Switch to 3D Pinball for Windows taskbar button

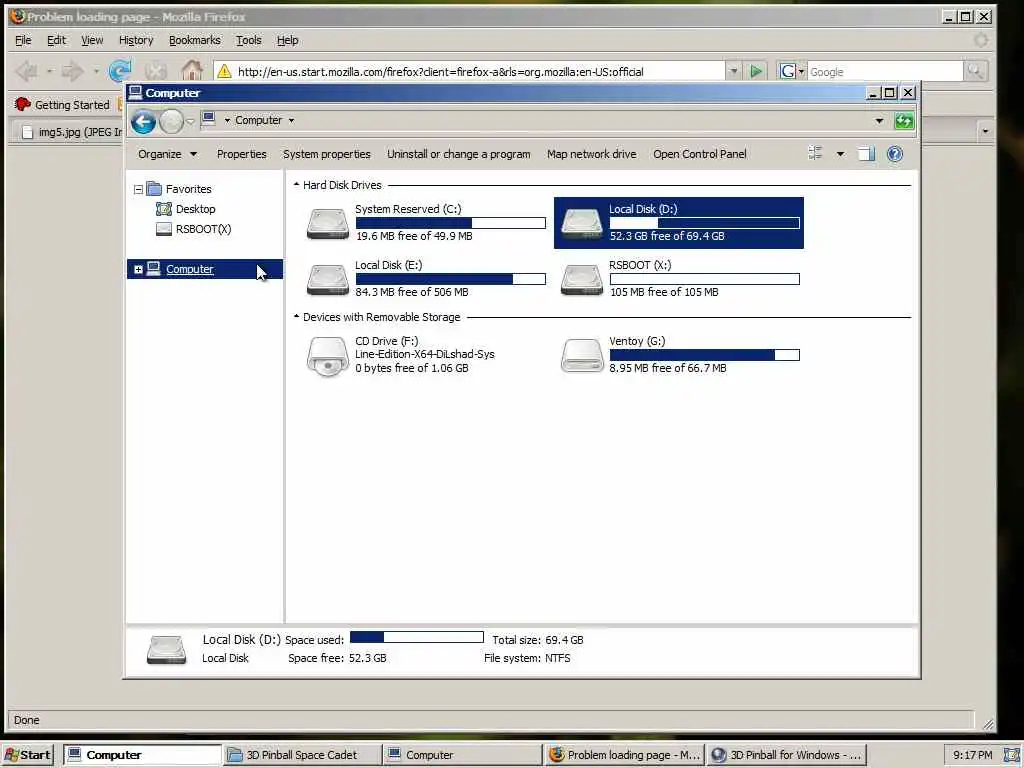click(786, 755)
